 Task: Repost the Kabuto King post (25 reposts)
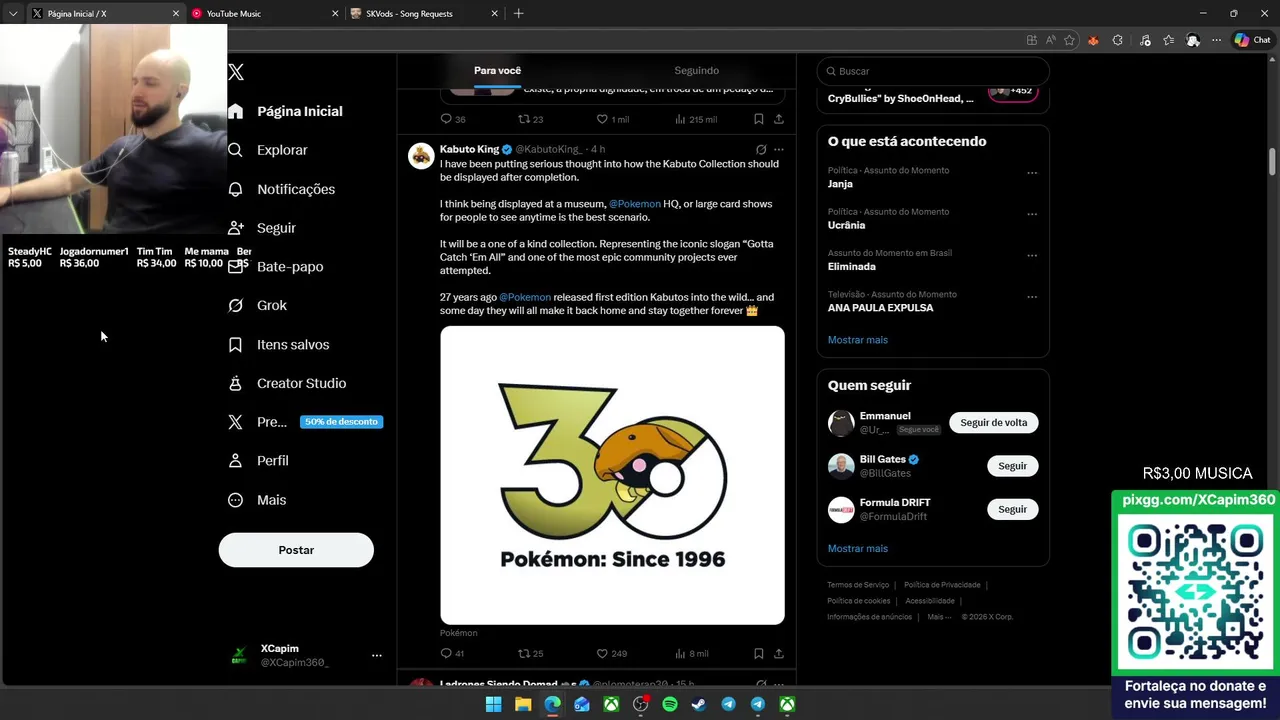(530, 654)
